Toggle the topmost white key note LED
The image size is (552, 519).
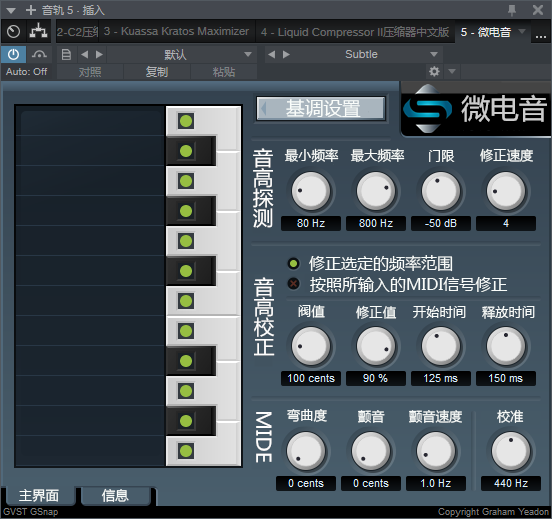point(186,121)
